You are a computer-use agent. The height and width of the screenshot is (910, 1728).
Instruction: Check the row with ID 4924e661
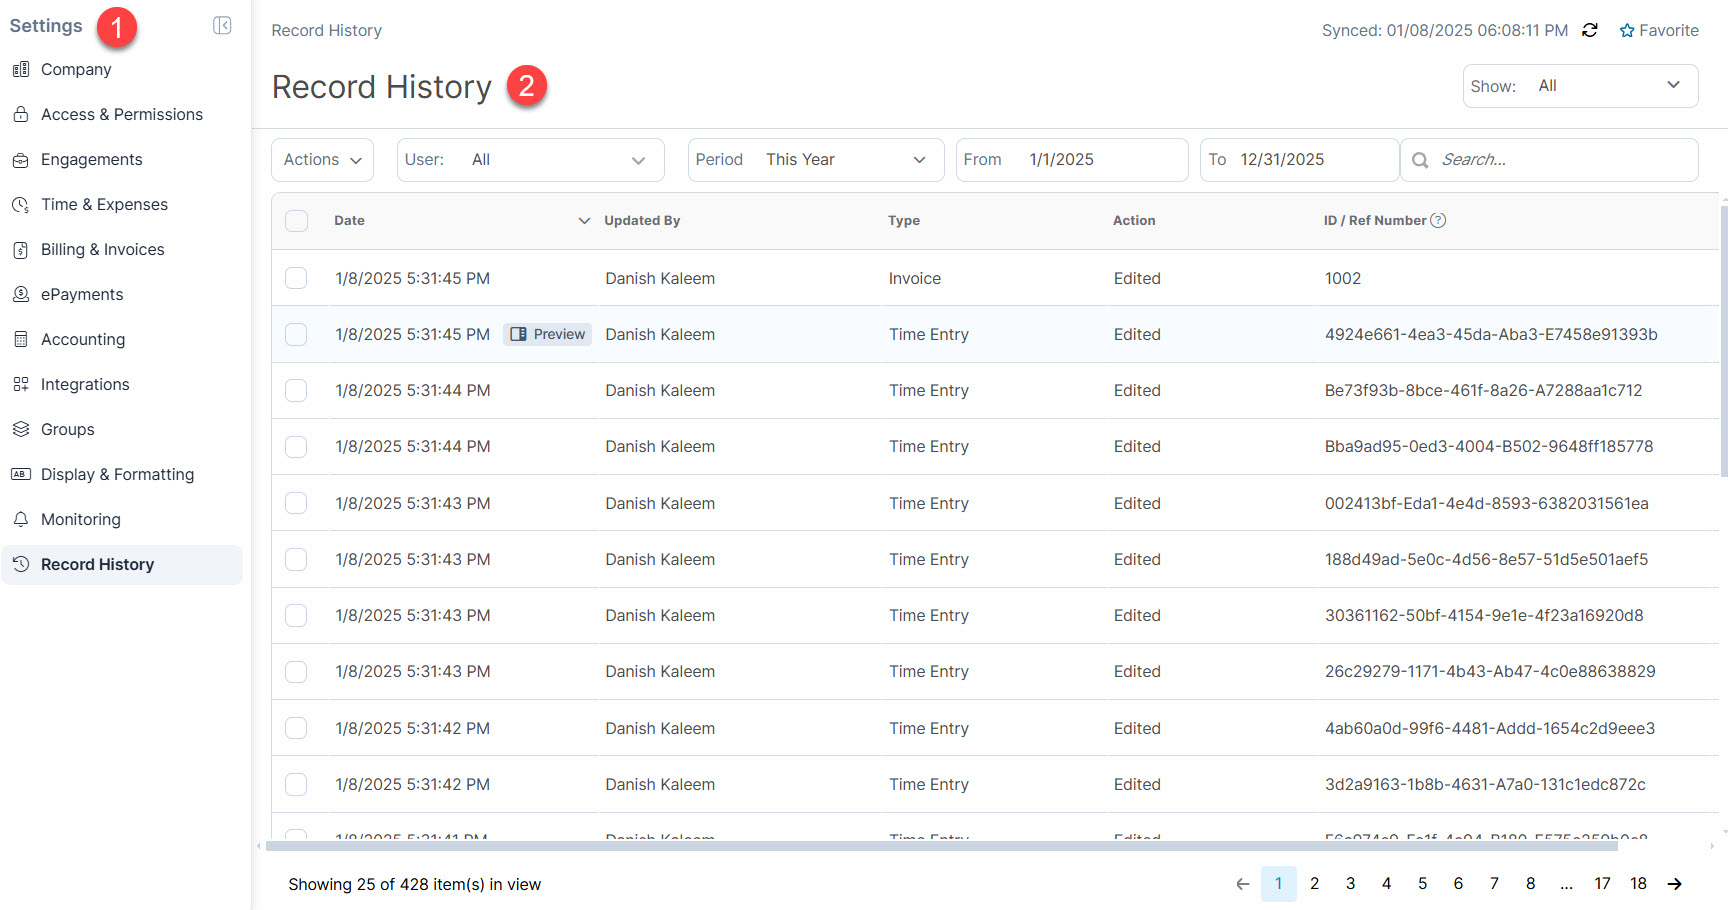tap(296, 334)
